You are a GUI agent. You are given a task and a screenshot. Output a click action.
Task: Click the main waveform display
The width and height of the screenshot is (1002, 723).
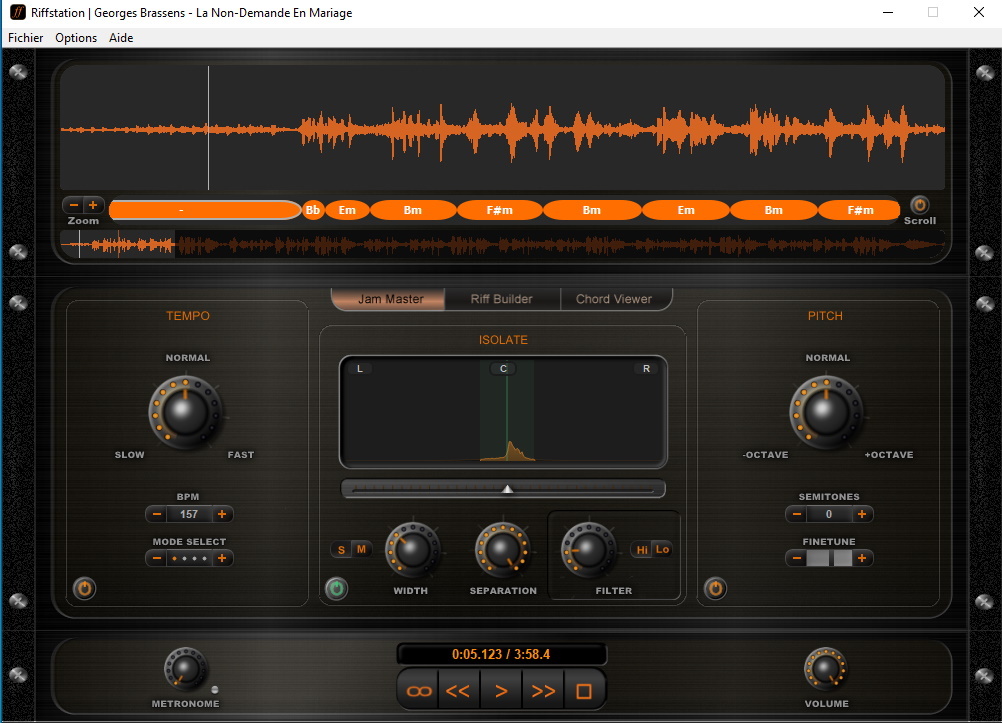pos(502,127)
